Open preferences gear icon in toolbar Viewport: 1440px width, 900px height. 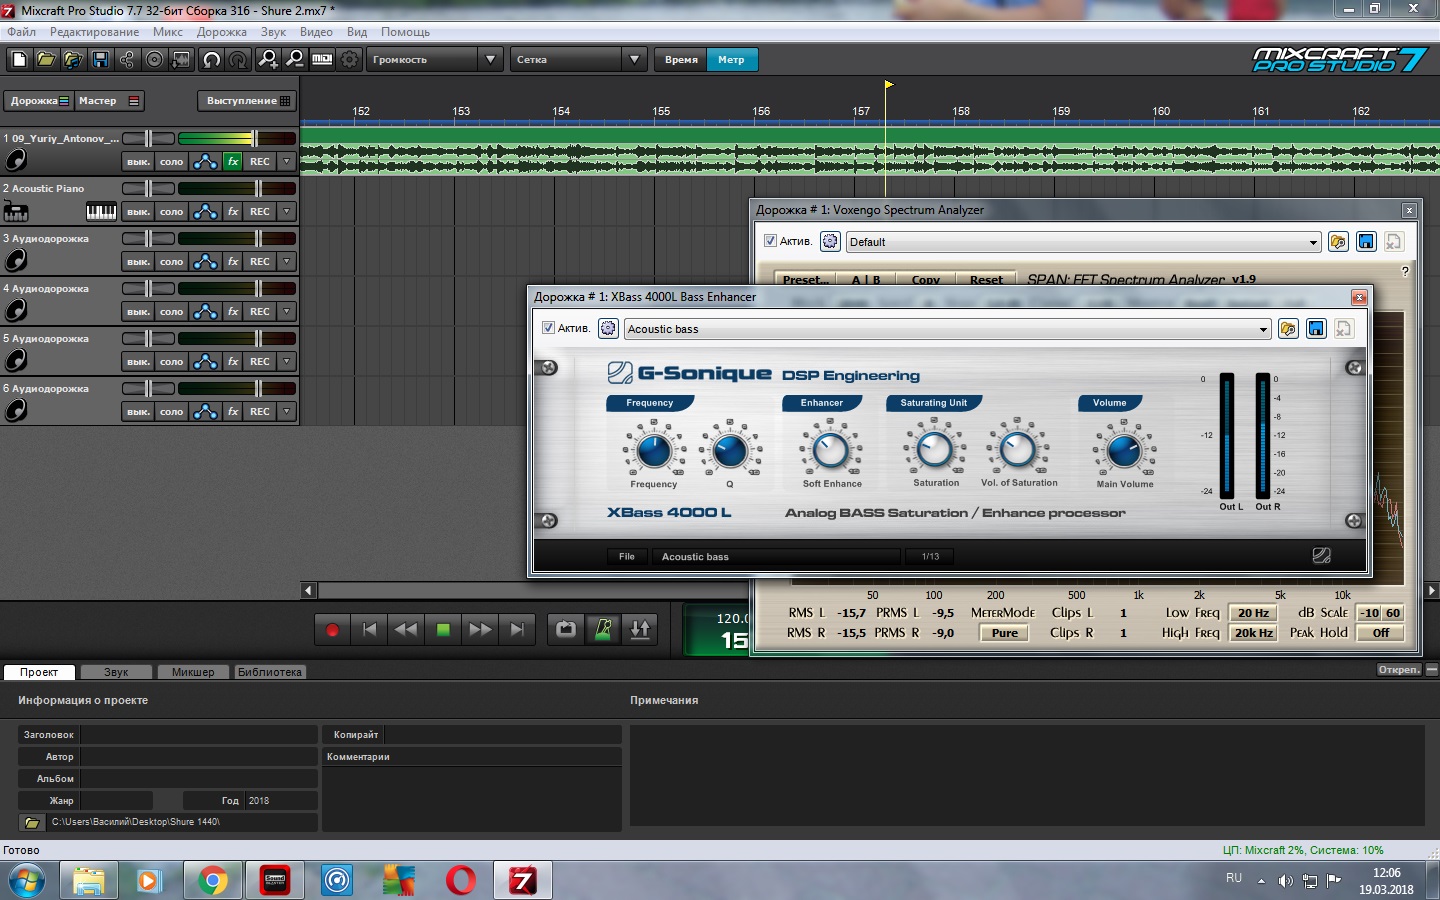(349, 60)
